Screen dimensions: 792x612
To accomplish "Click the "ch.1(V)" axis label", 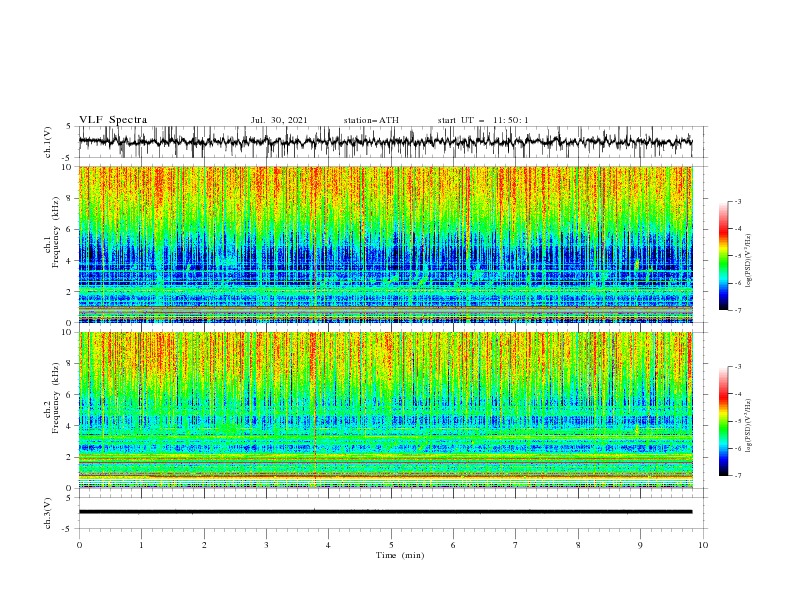I will [48, 142].
